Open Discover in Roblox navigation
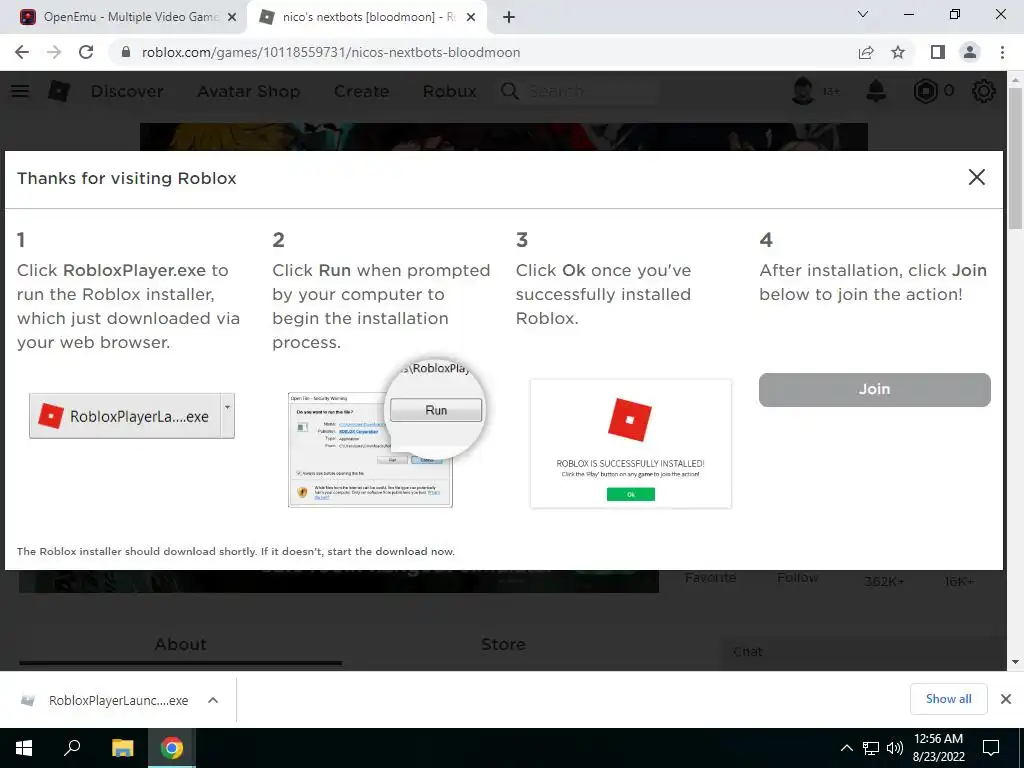The width and height of the screenshot is (1024, 768). click(x=127, y=91)
